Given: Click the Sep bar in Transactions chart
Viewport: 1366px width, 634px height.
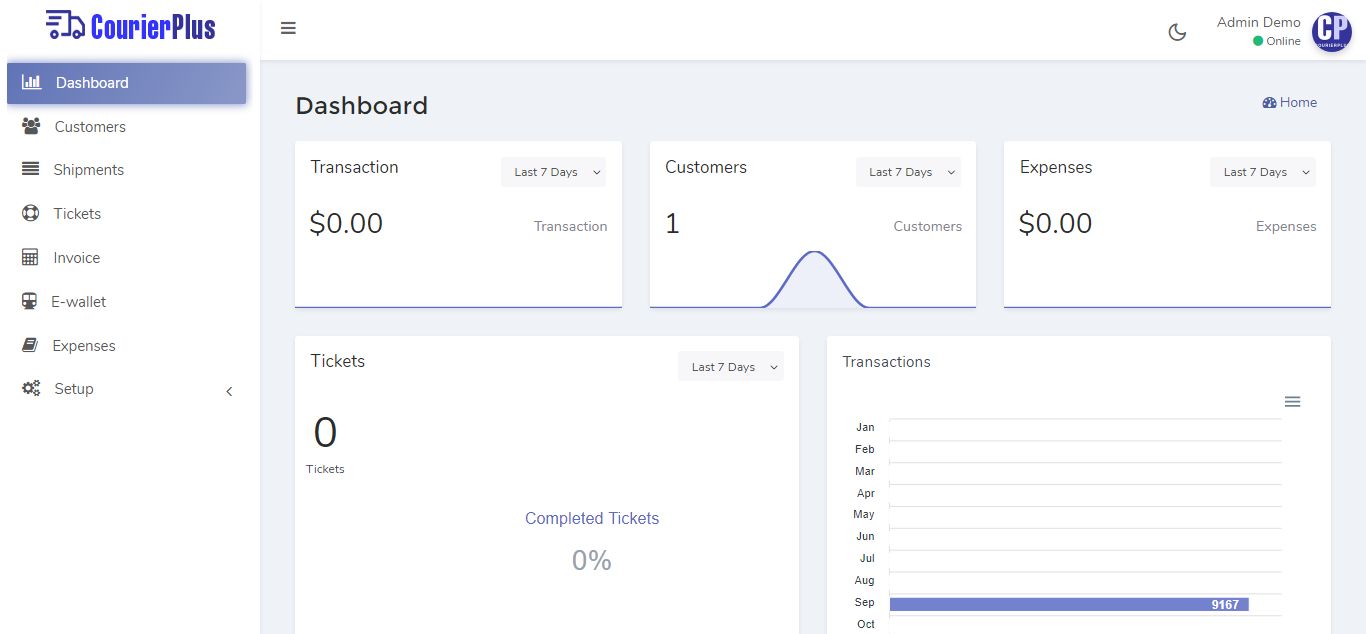Looking at the screenshot, I should coord(1068,604).
